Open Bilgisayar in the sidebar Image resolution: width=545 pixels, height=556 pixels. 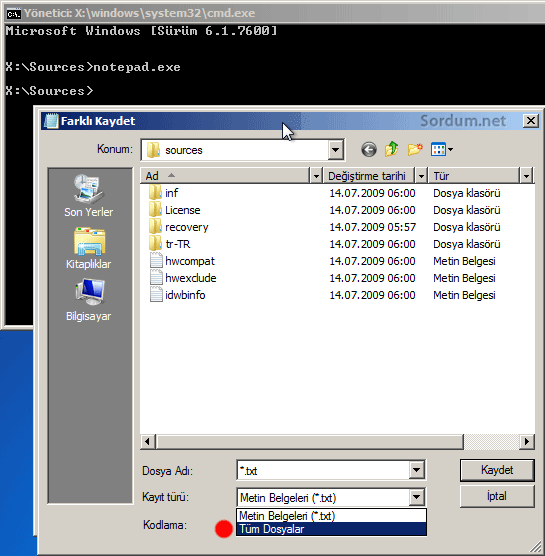tap(89, 300)
